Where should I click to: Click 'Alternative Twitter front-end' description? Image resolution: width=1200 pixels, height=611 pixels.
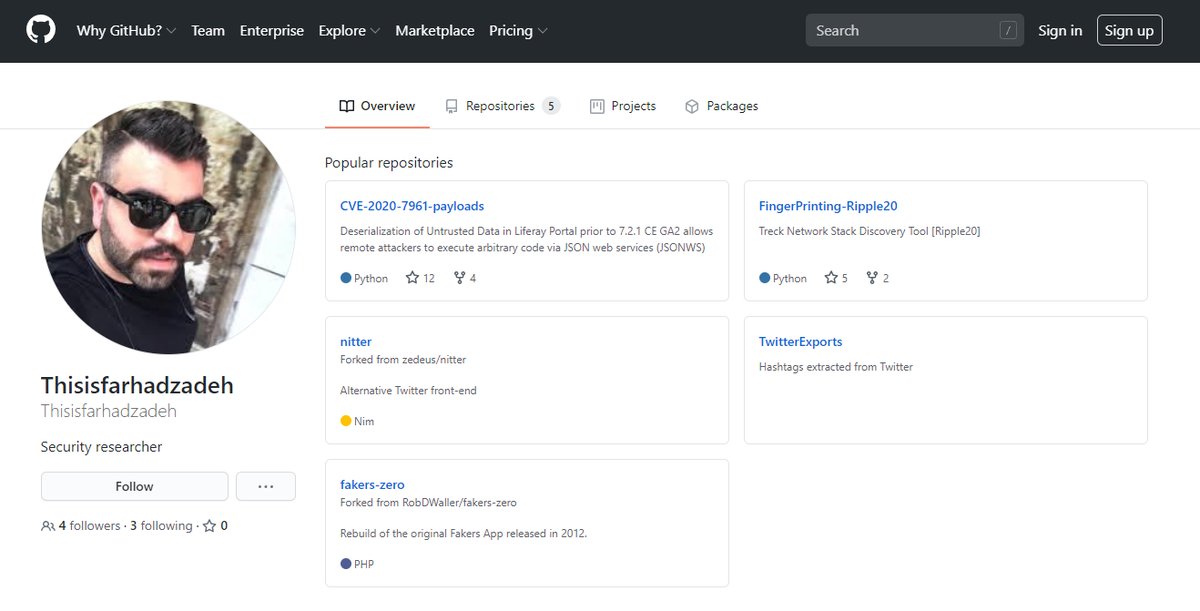point(408,390)
